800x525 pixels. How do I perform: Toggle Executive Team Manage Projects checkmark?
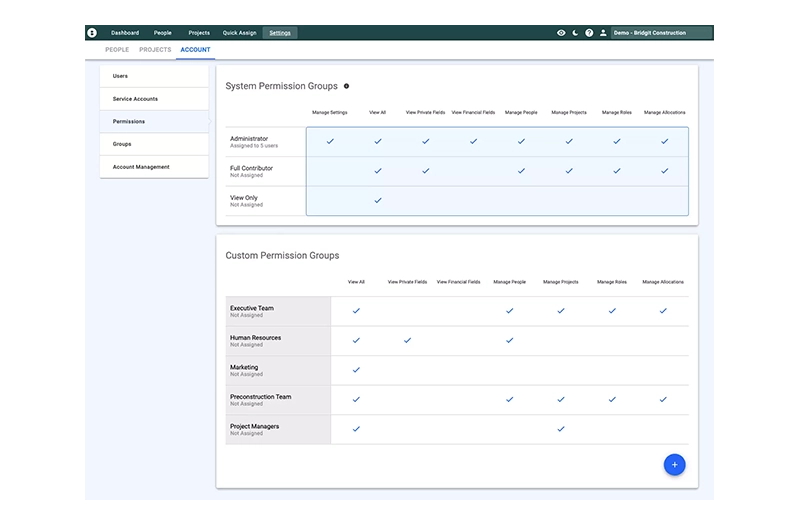tap(561, 311)
